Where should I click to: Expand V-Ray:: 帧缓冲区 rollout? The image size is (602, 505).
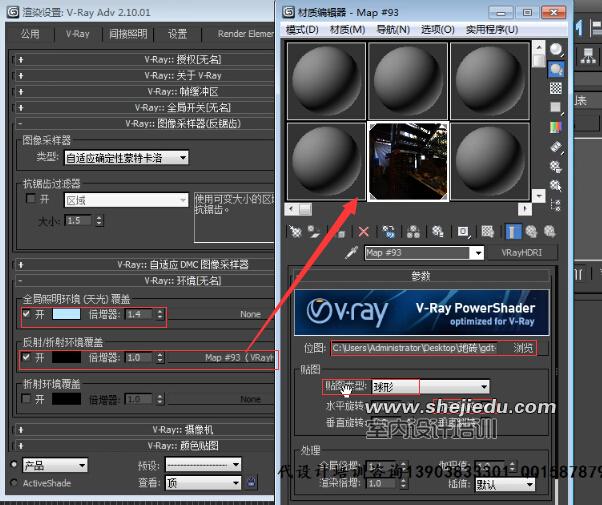tap(145, 91)
